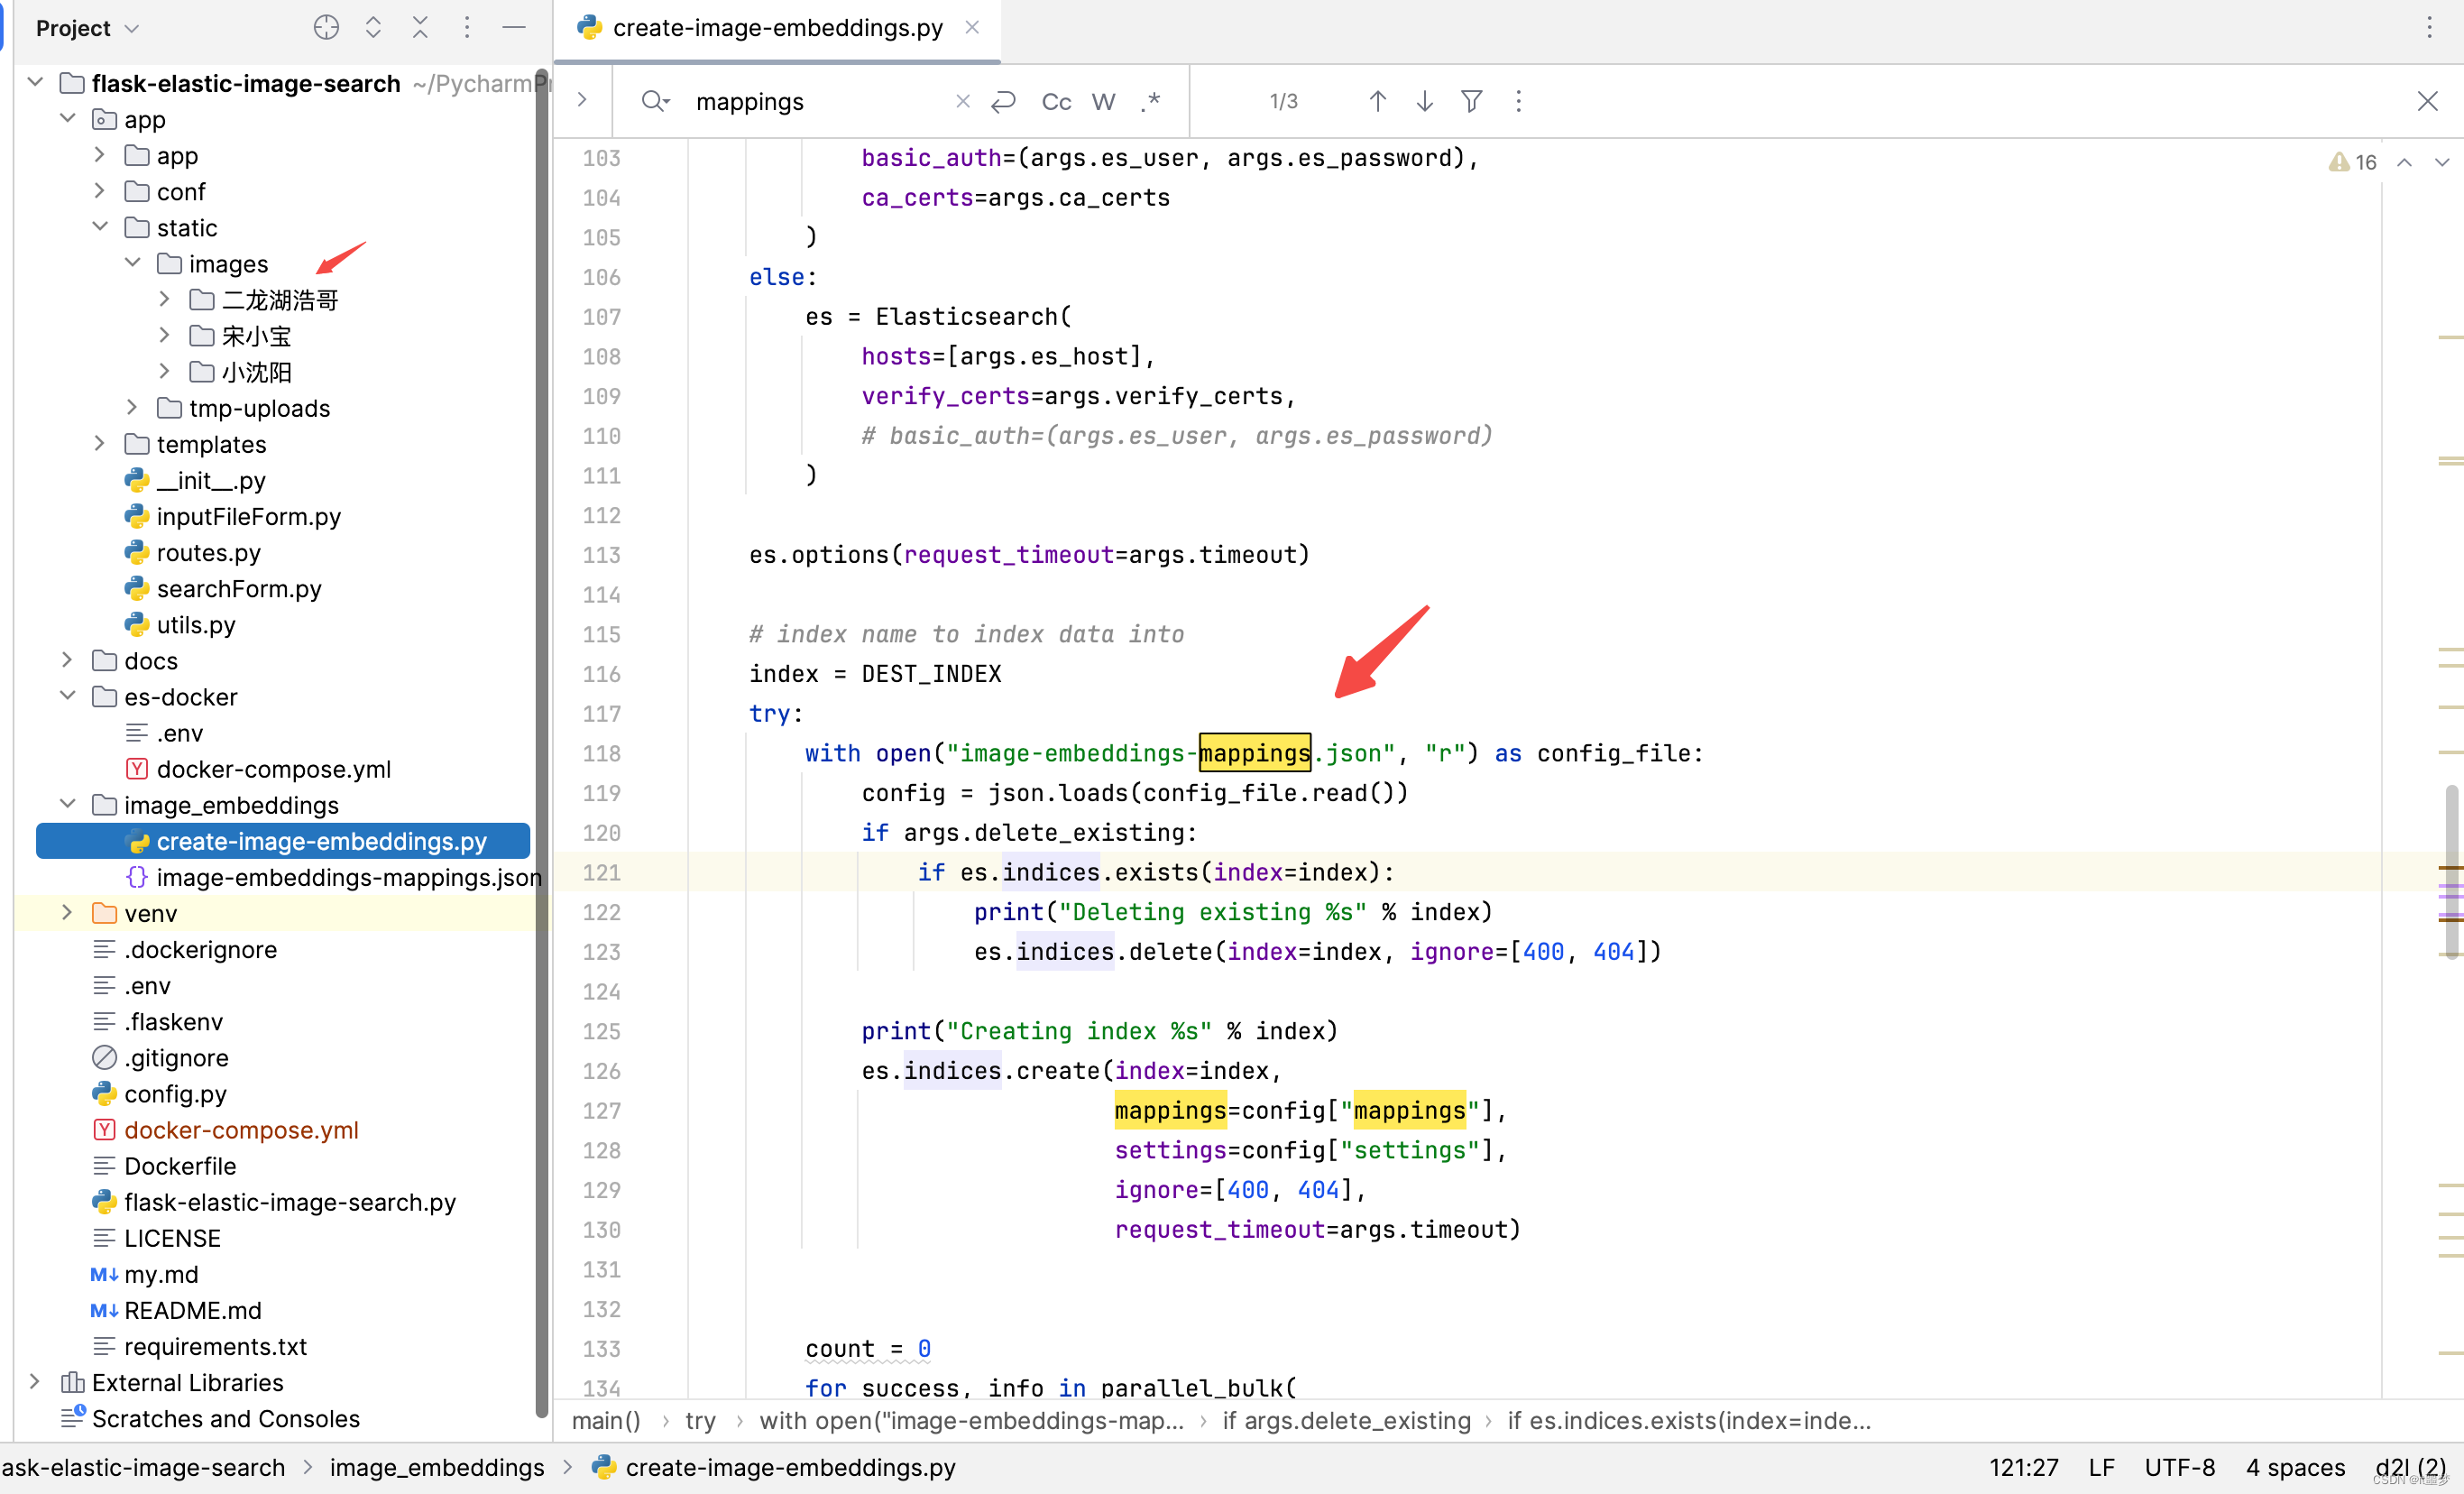Collapse the static folder
Screen dimensions: 2464x1494
[99, 226]
